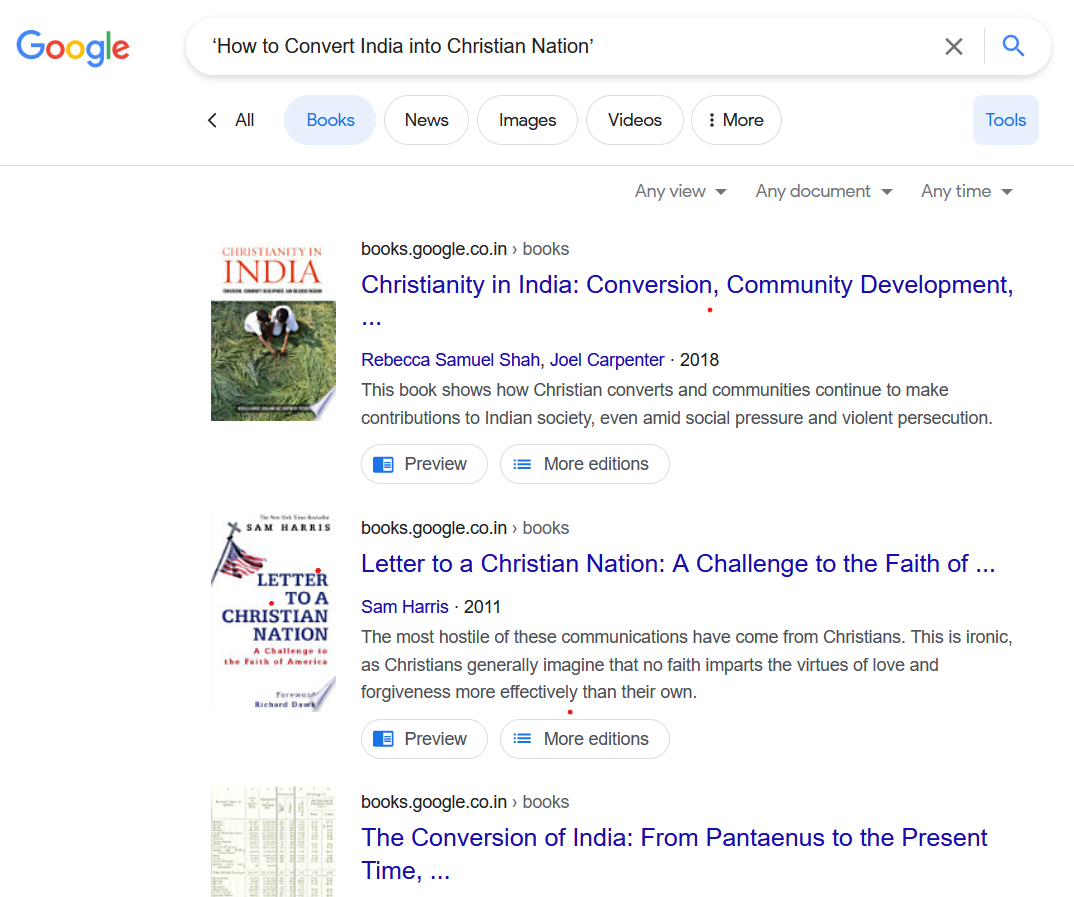This screenshot has height=897, width=1074.
Task: Expand the Any document dropdown
Action: coord(824,191)
